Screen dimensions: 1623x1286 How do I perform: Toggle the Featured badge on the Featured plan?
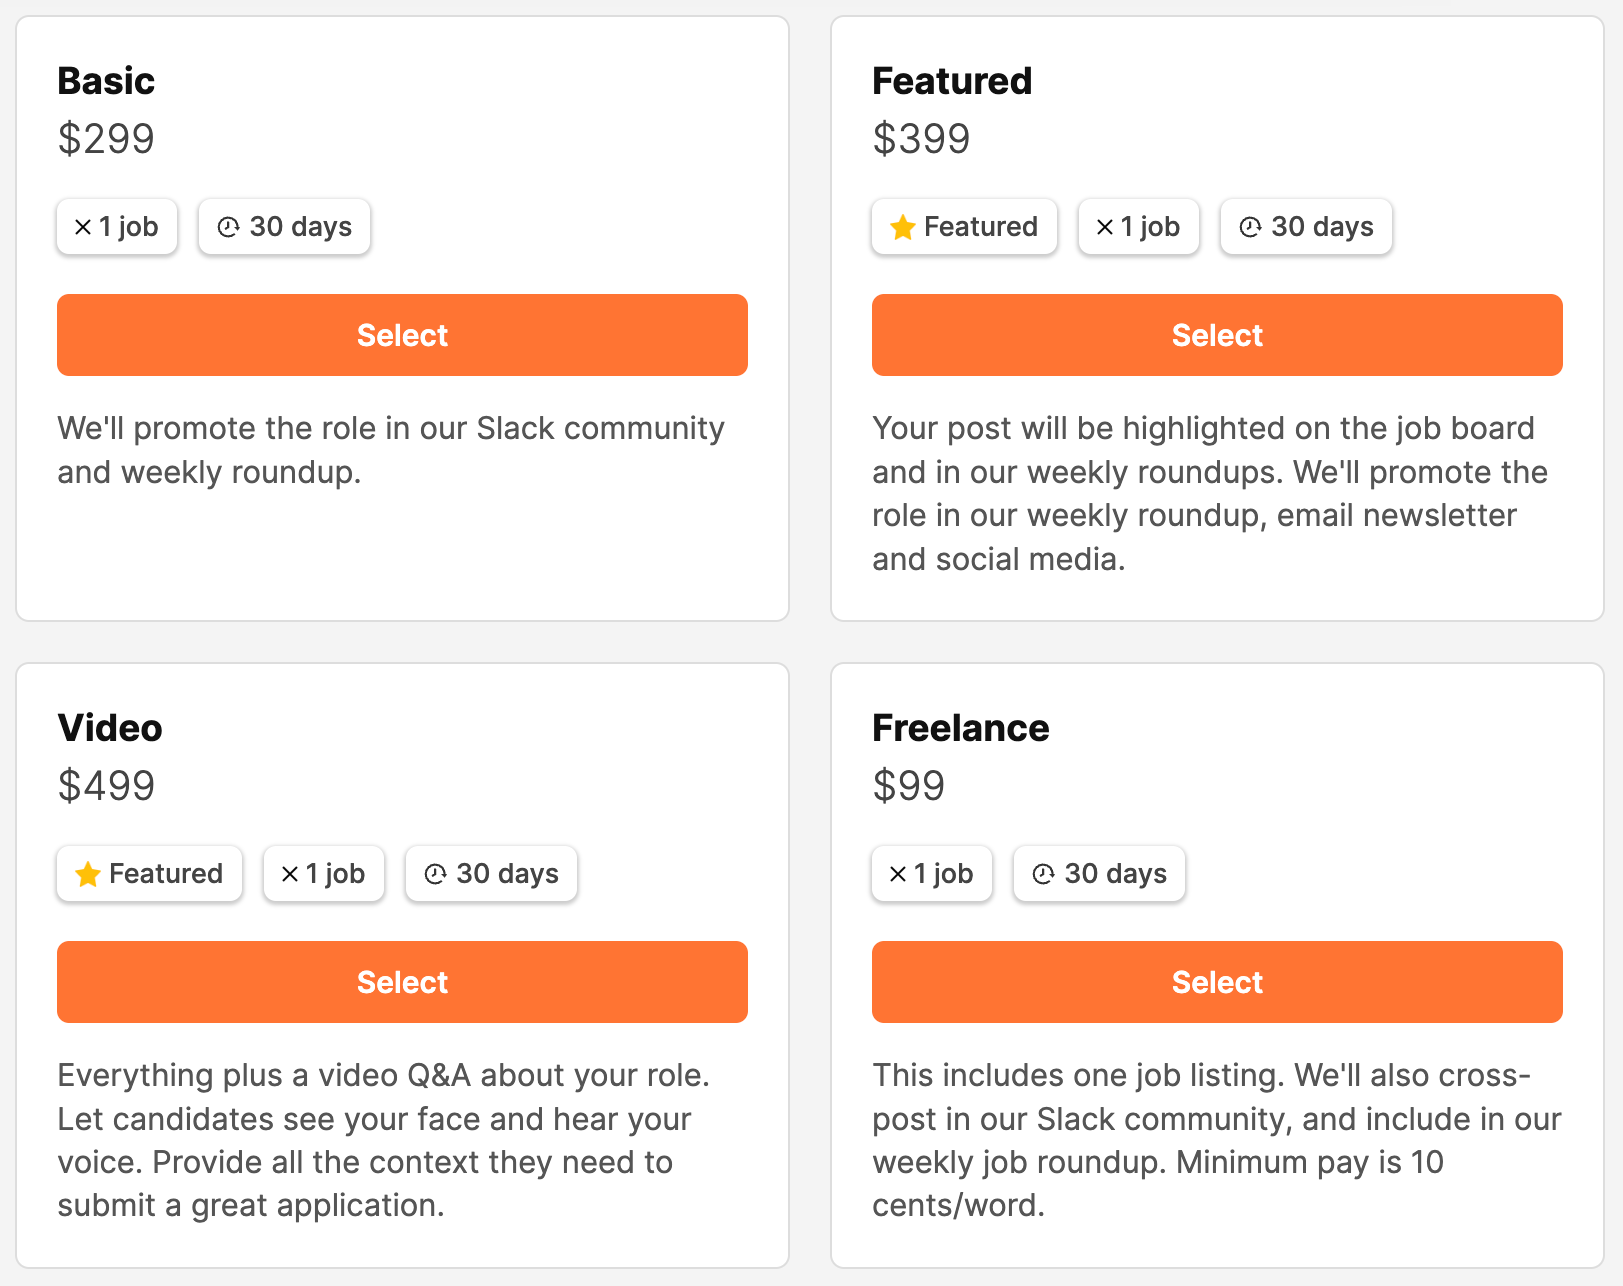963,227
